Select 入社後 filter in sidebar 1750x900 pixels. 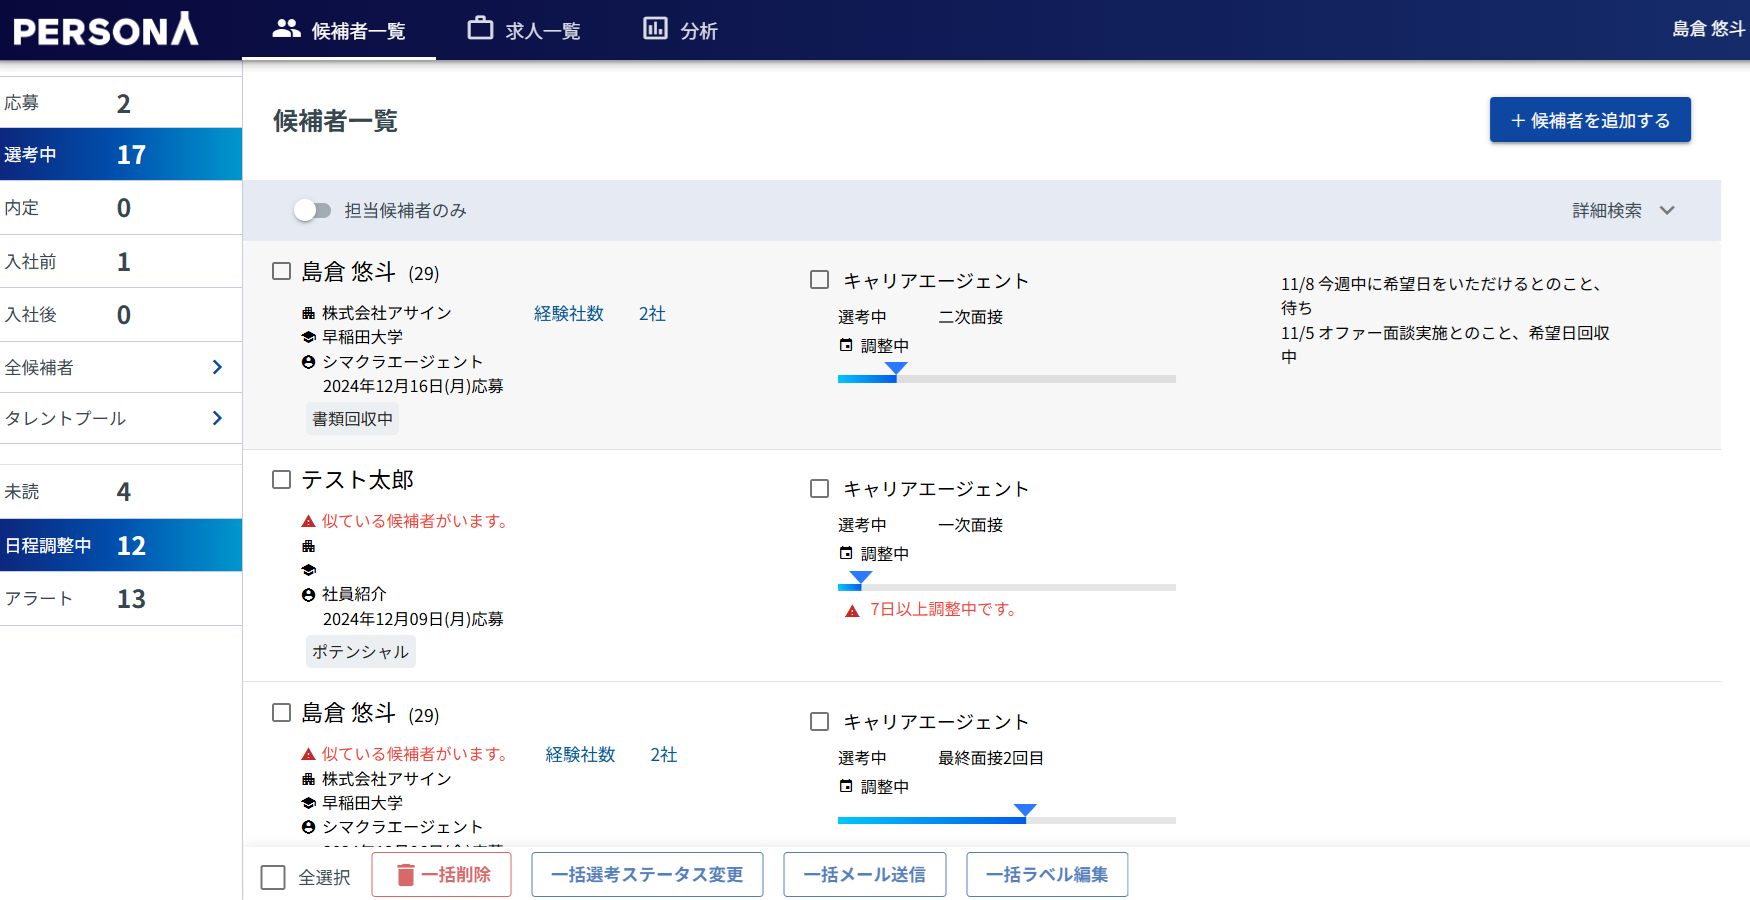[x=121, y=314]
